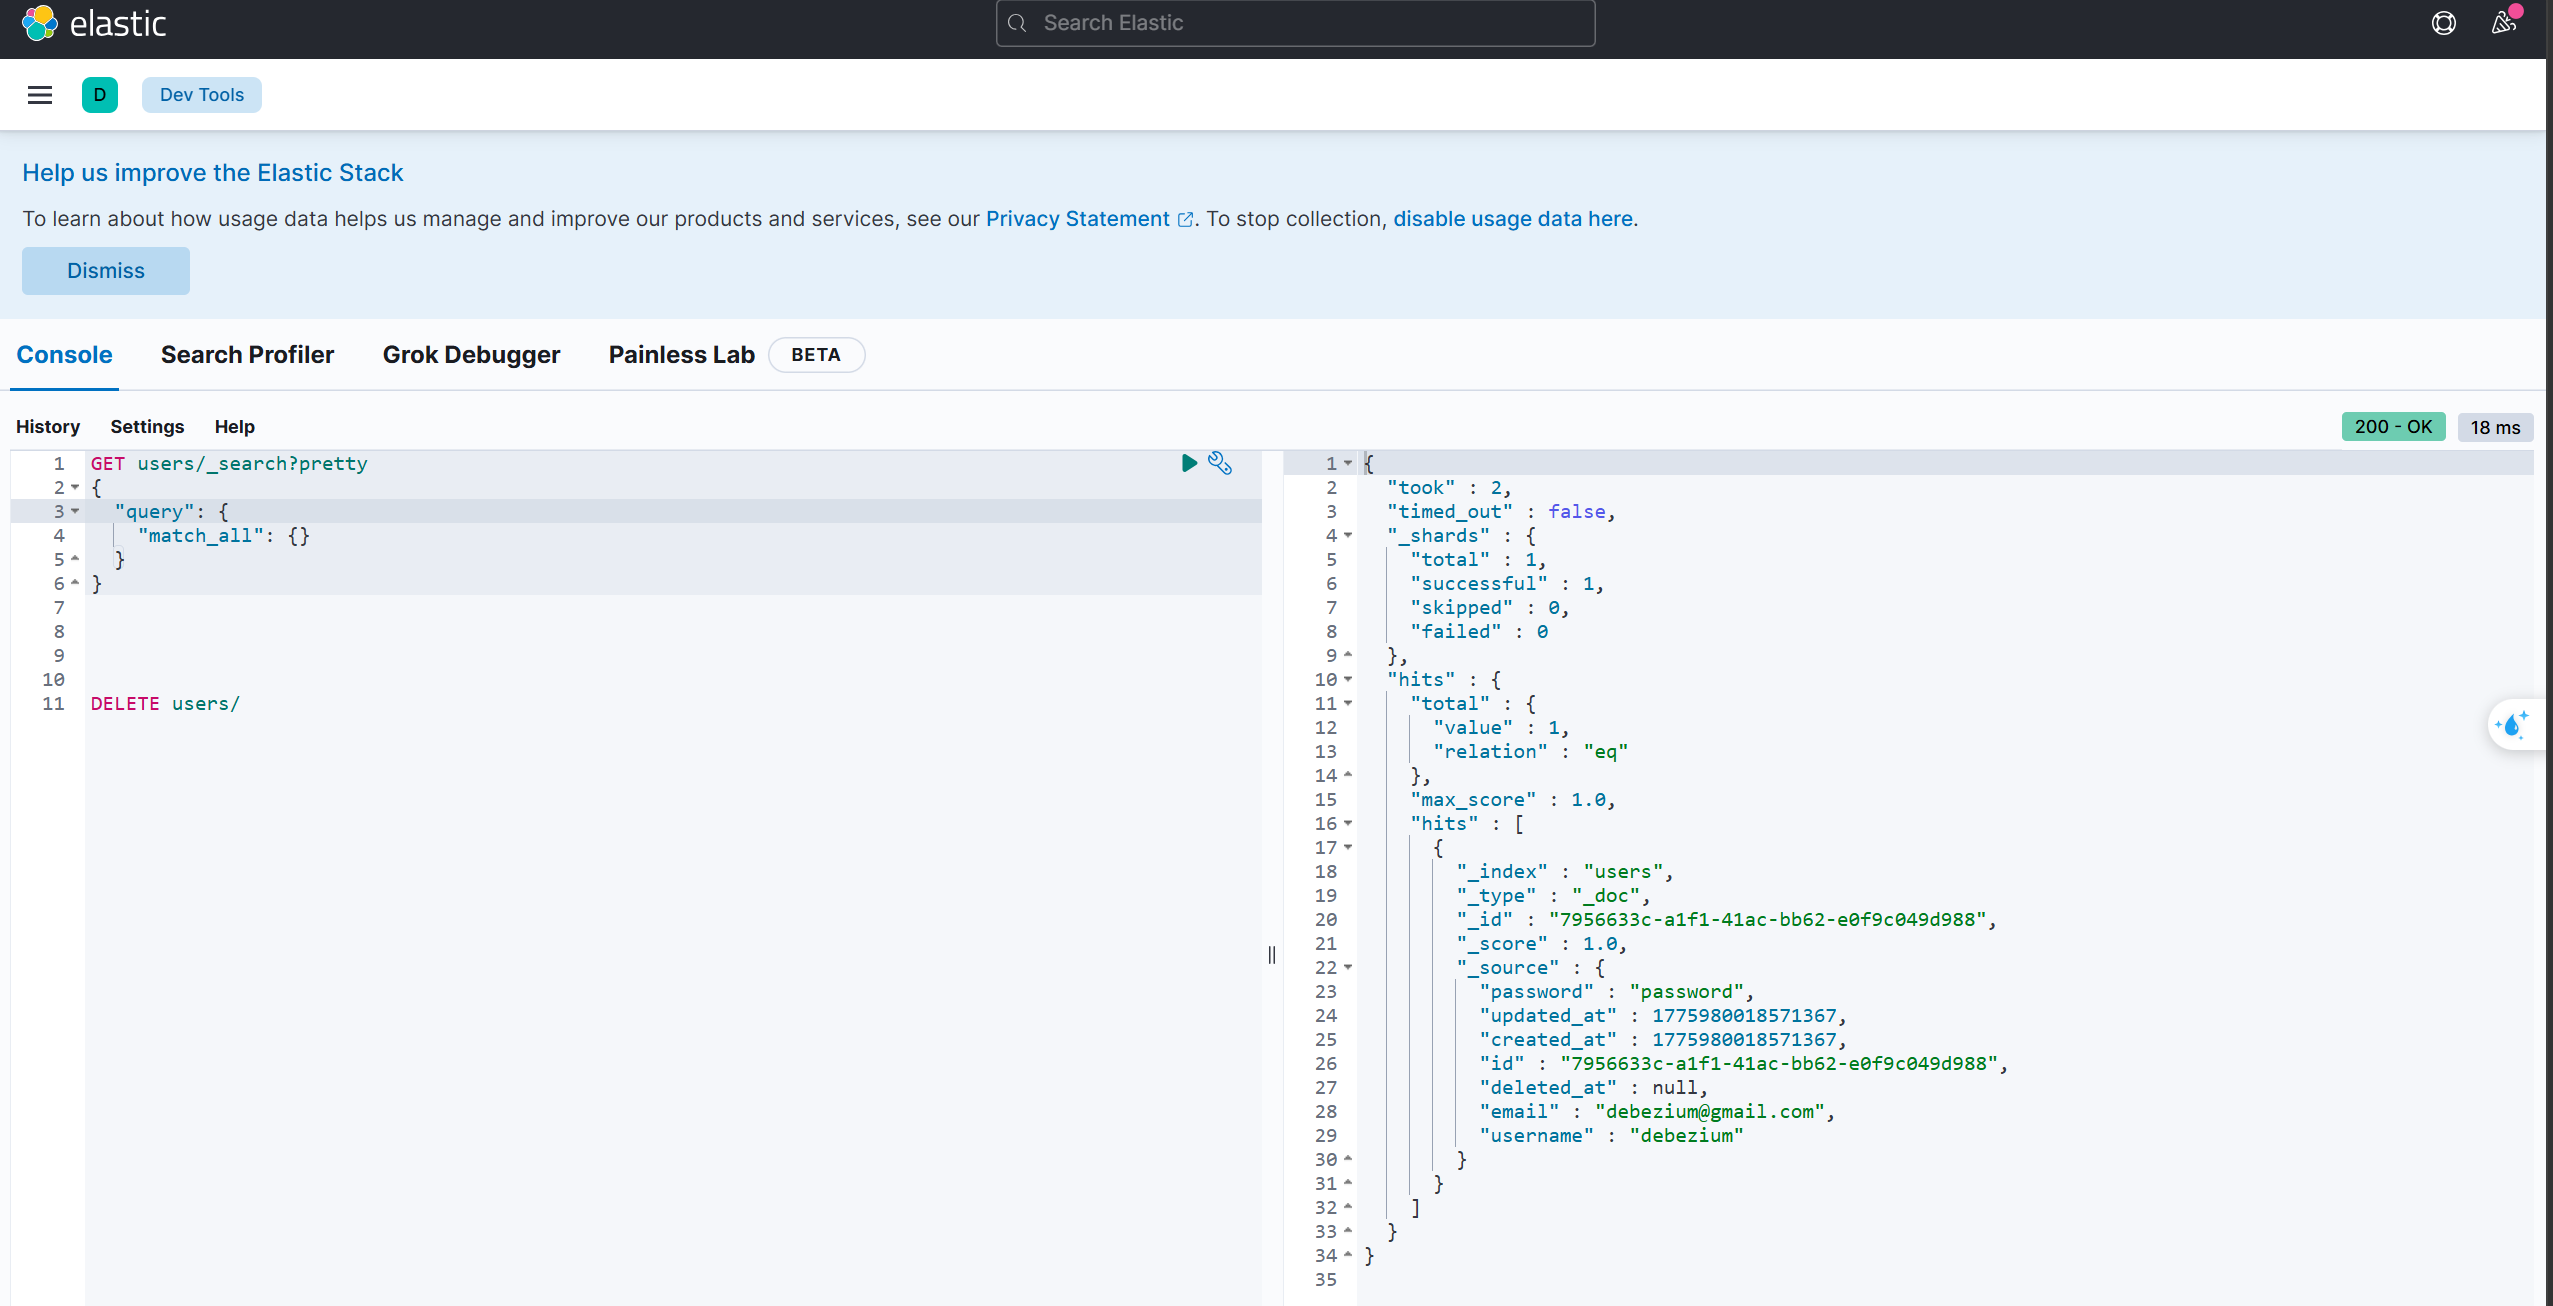Open the Painless Lab tab
The height and width of the screenshot is (1306, 2553).
tap(681, 355)
